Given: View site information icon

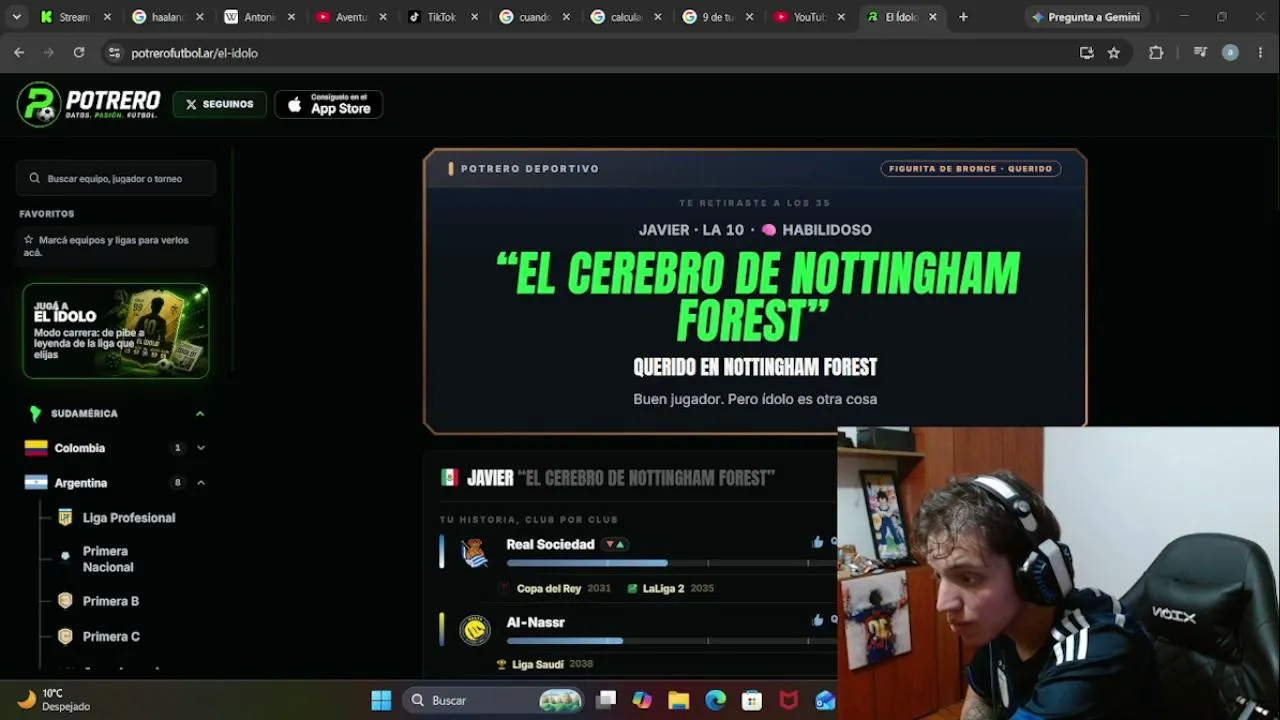Looking at the screenshot, I should 114,53.
